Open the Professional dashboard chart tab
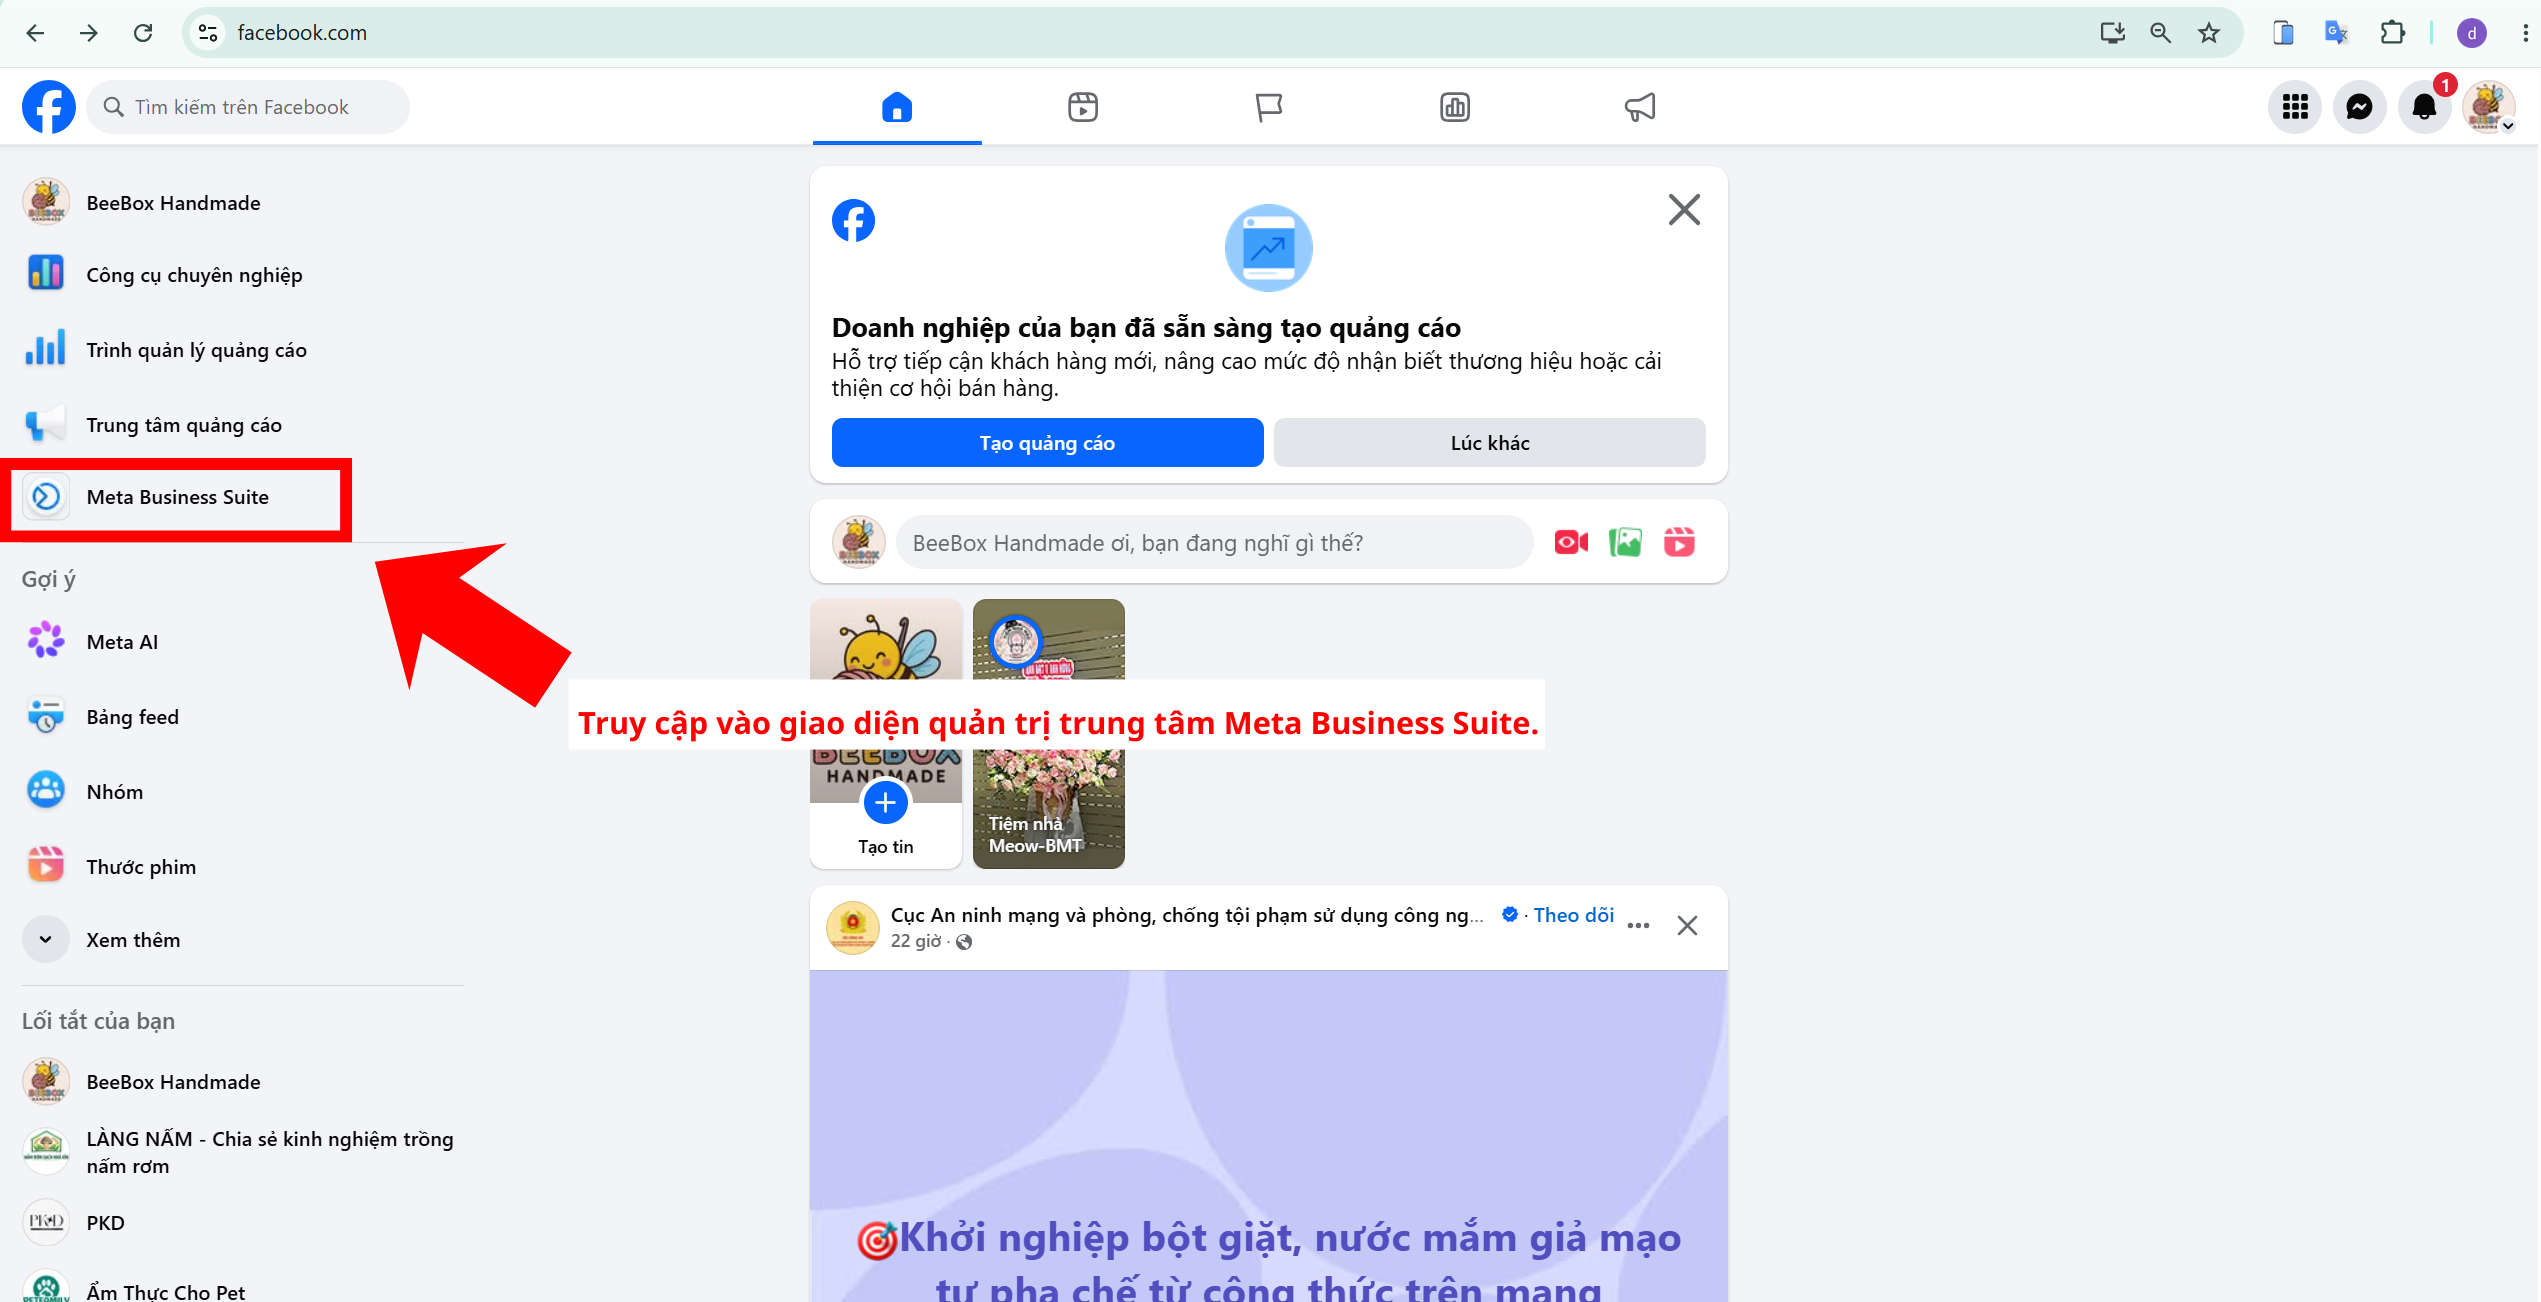 [1455, 107]
